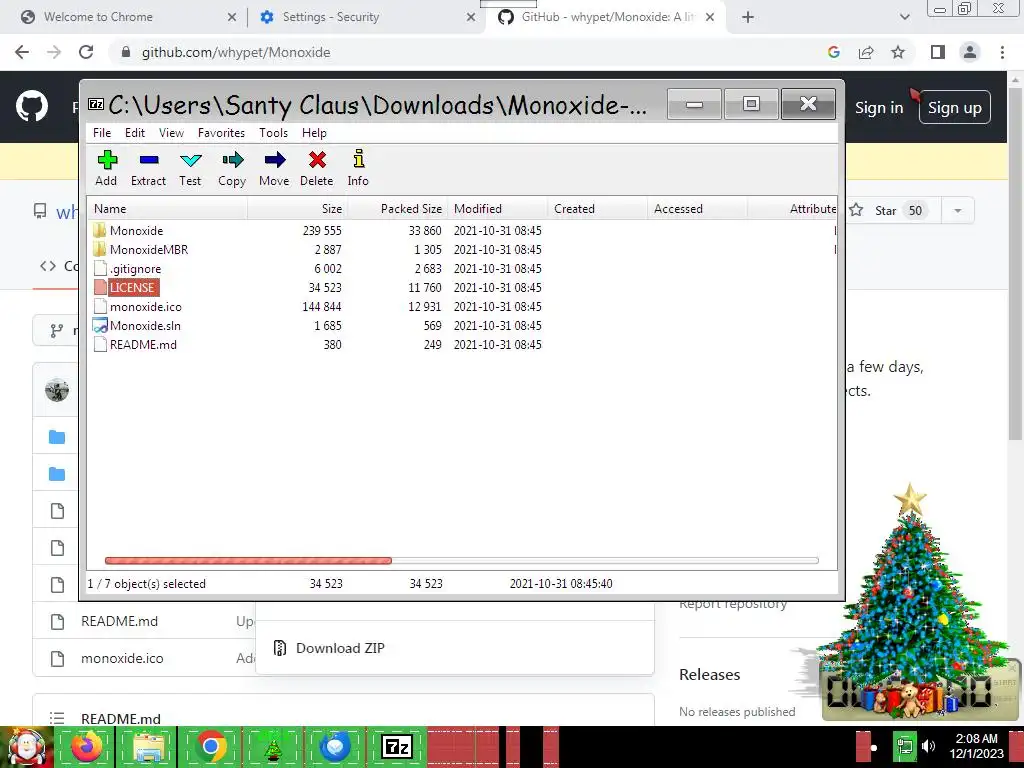Open the Chrome tab search dropdown
Image resolution: width=1024 pixels, height=768 pixels.
(x=904, y=17)
